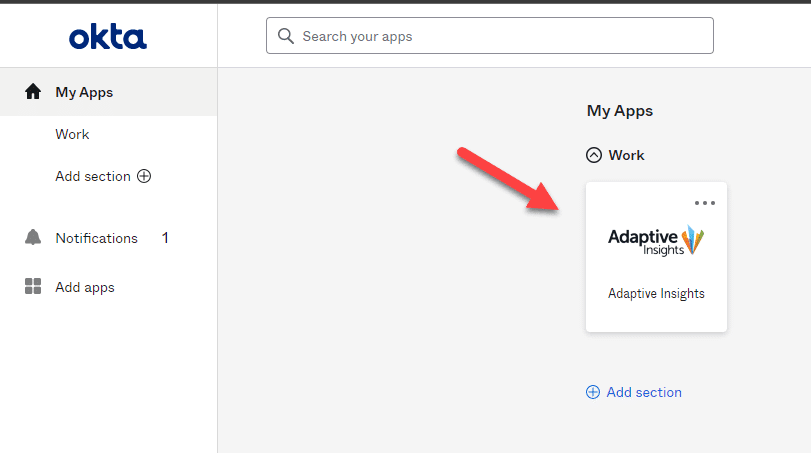The height and width of the screenshot is (453, 811).
Task: Click the search magnifier icon
Action: (x=286, y=36)
